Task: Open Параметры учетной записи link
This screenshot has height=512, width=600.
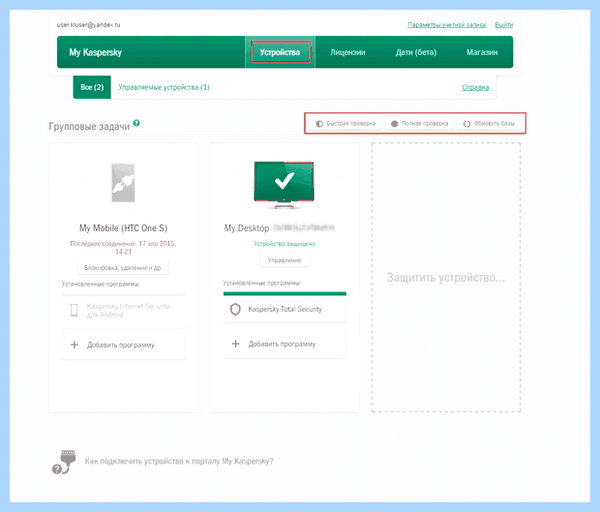Action: click(447, 25)
